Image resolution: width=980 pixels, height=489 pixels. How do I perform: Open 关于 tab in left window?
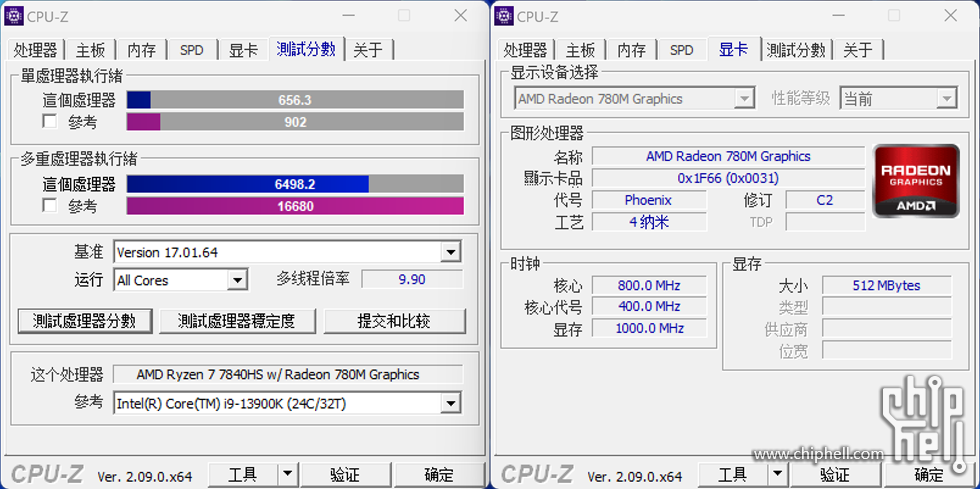368,50
